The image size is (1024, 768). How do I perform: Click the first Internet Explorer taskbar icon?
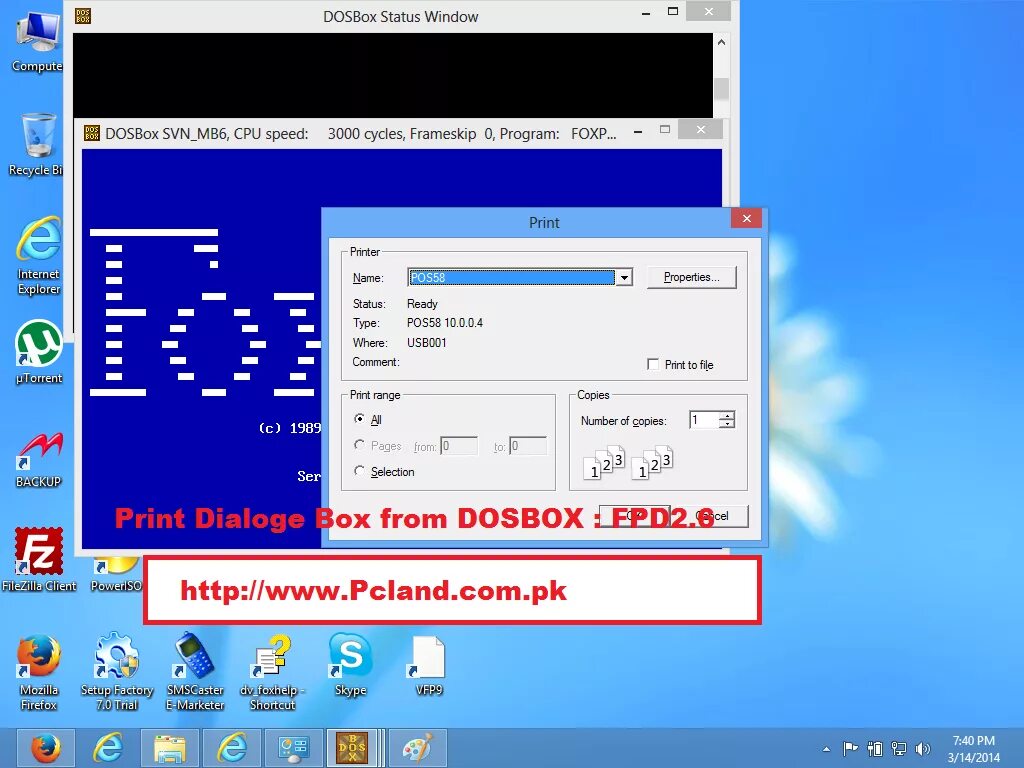(108, 748)
